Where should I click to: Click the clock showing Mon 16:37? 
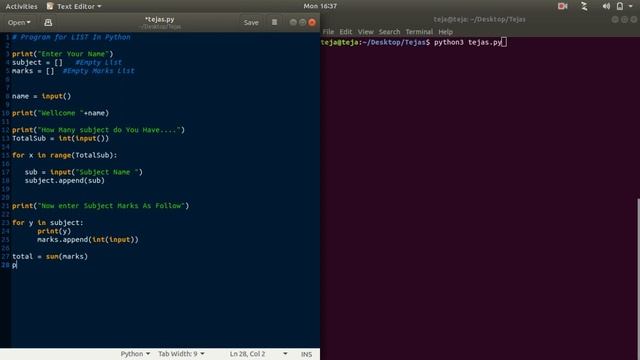pos(320,6)
